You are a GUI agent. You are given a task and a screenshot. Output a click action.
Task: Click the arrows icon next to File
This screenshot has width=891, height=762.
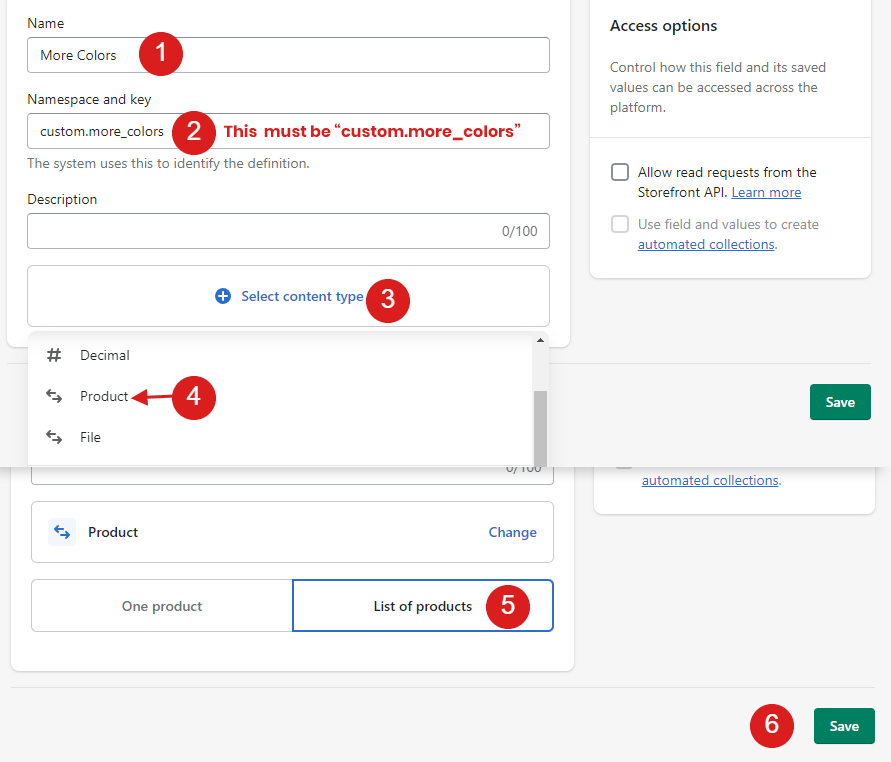pyautogui.click(x=54, y=437)
